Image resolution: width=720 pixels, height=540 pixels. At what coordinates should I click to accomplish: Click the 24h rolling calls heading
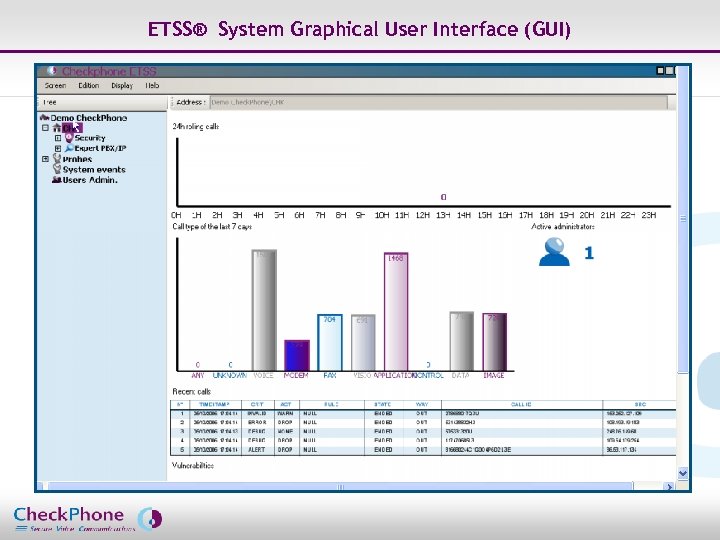click(196, 126)
